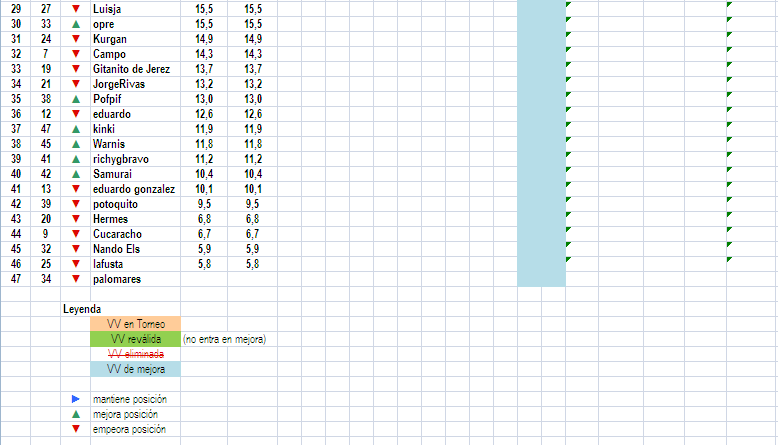
Task: Select the Cucaracho name cell
Action: tap(135, 234)
